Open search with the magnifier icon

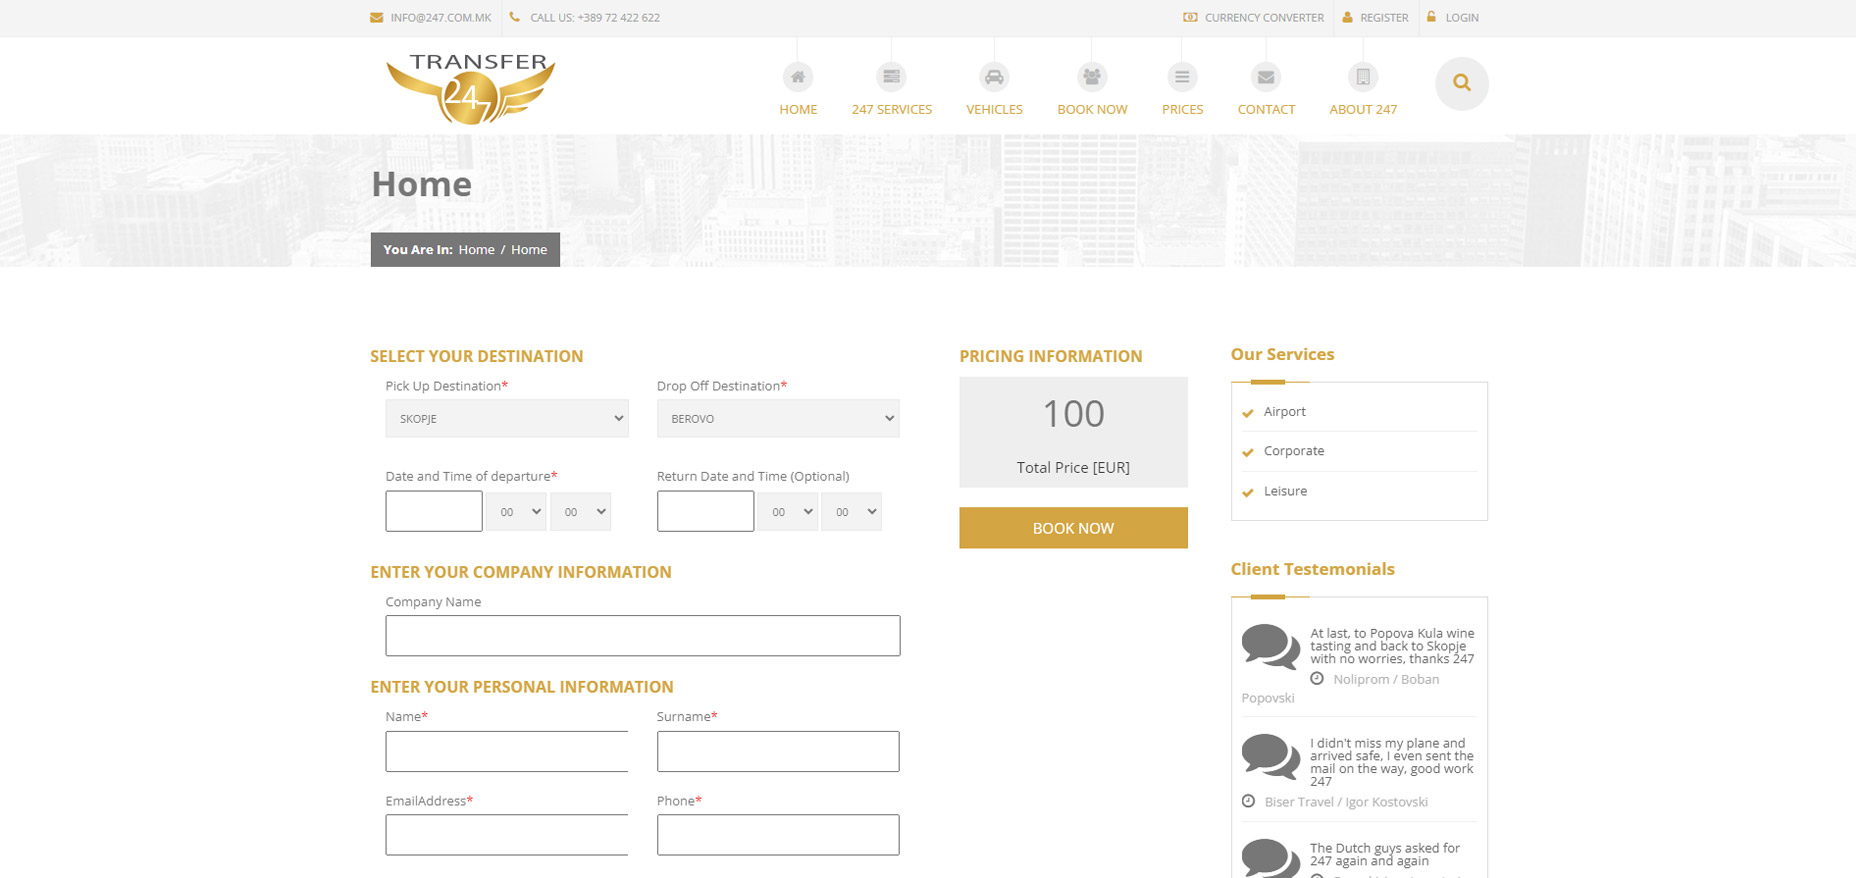(x=1462, y=83)
